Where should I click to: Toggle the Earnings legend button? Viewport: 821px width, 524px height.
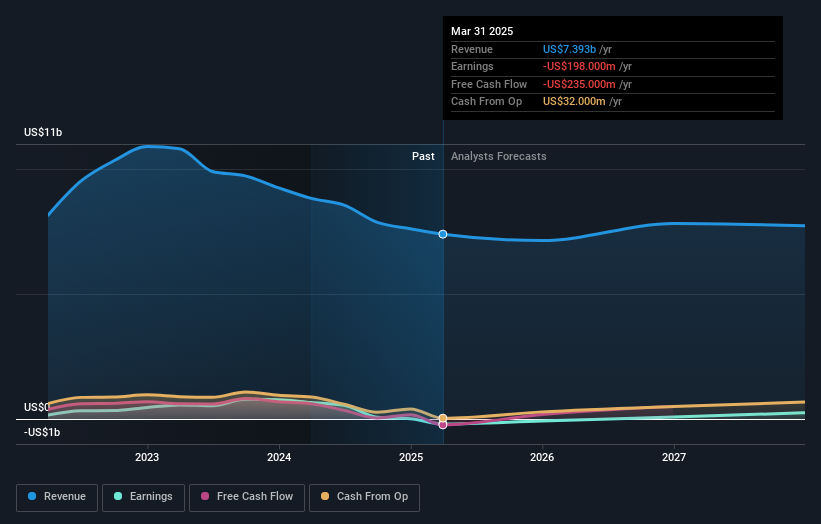pos(143,497)
